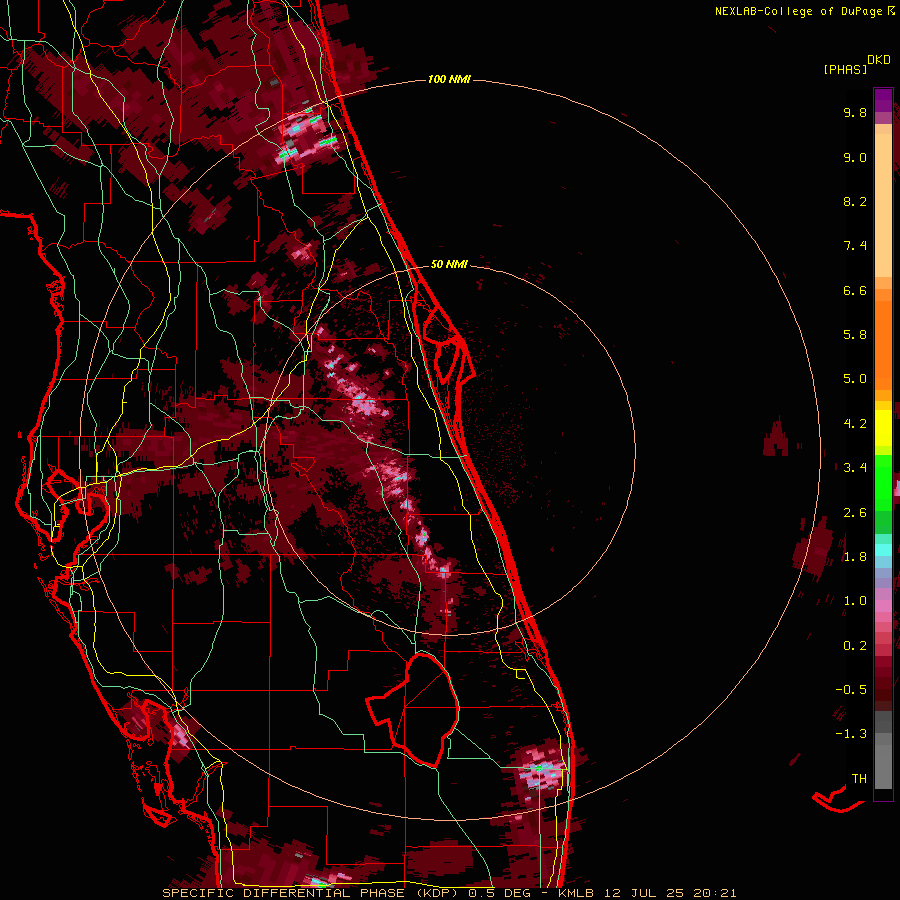Pick the yellow band on the color scale

[x=883, y=428]
